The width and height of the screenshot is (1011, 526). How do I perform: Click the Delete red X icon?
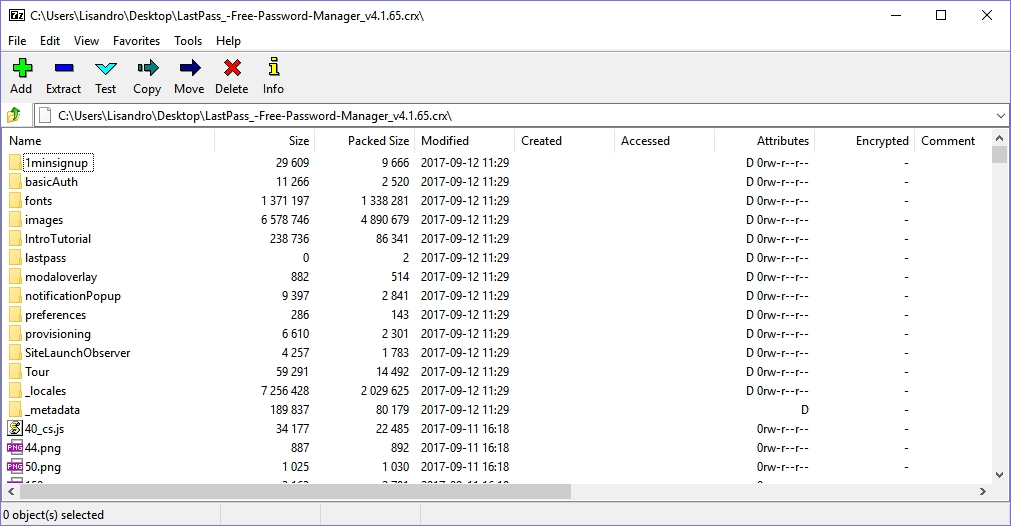pos(232,68)
